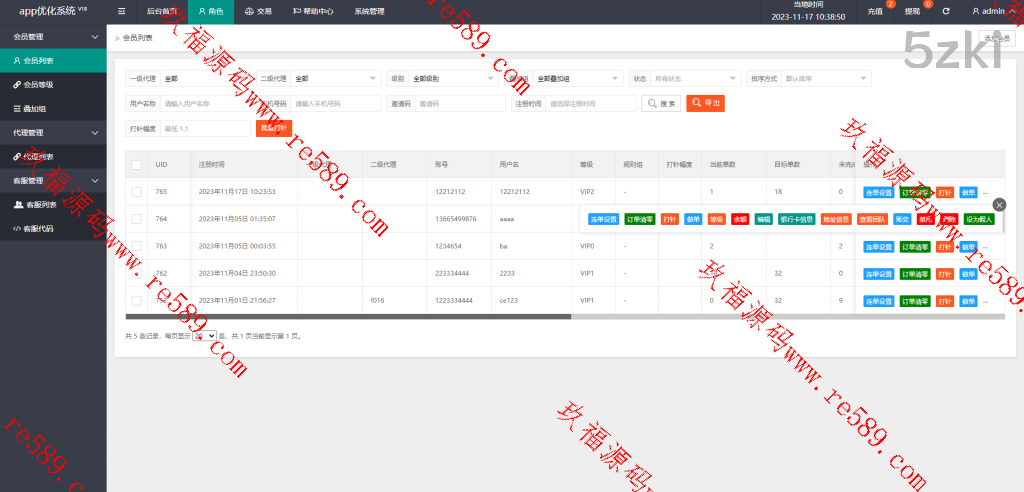
Task: Close the expanded actions popup with X
Action: [x=999, y=205]
